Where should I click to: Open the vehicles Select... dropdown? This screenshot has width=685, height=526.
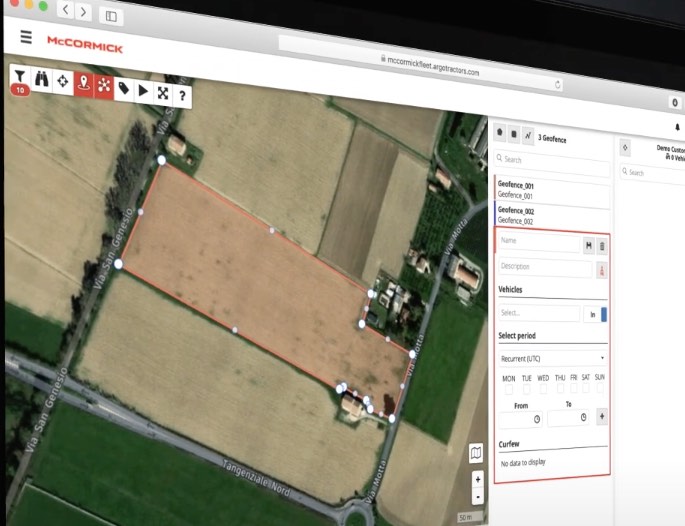[x=539, y=314]
